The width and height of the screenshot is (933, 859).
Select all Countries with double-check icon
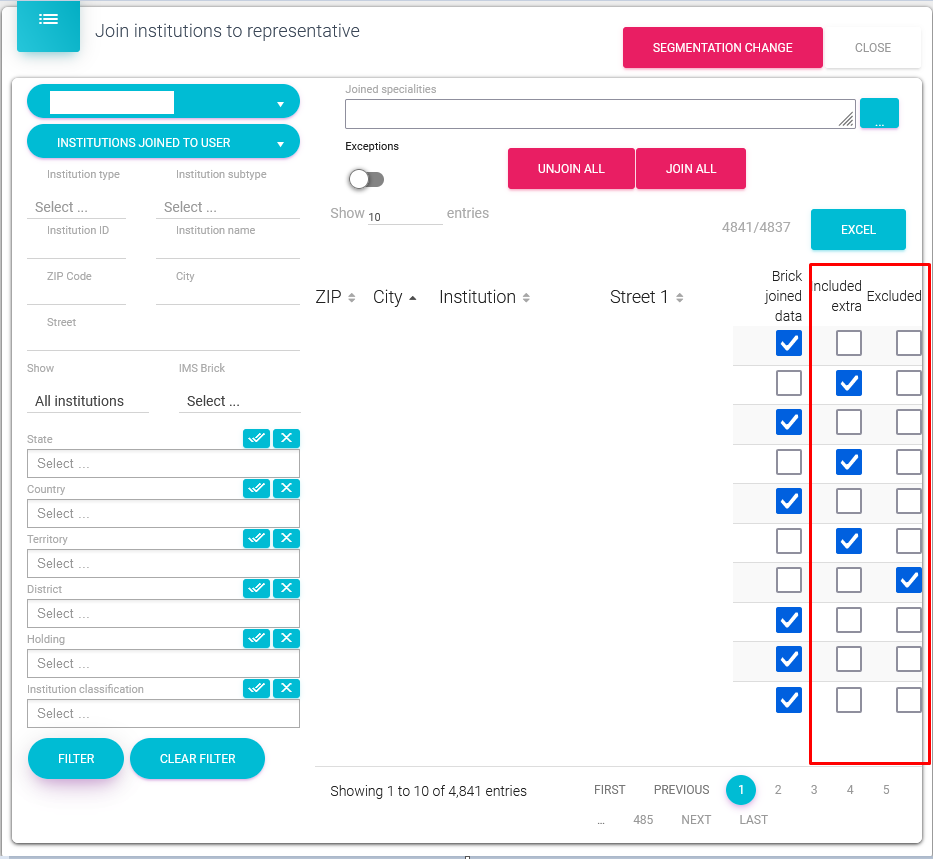(256, 488)
